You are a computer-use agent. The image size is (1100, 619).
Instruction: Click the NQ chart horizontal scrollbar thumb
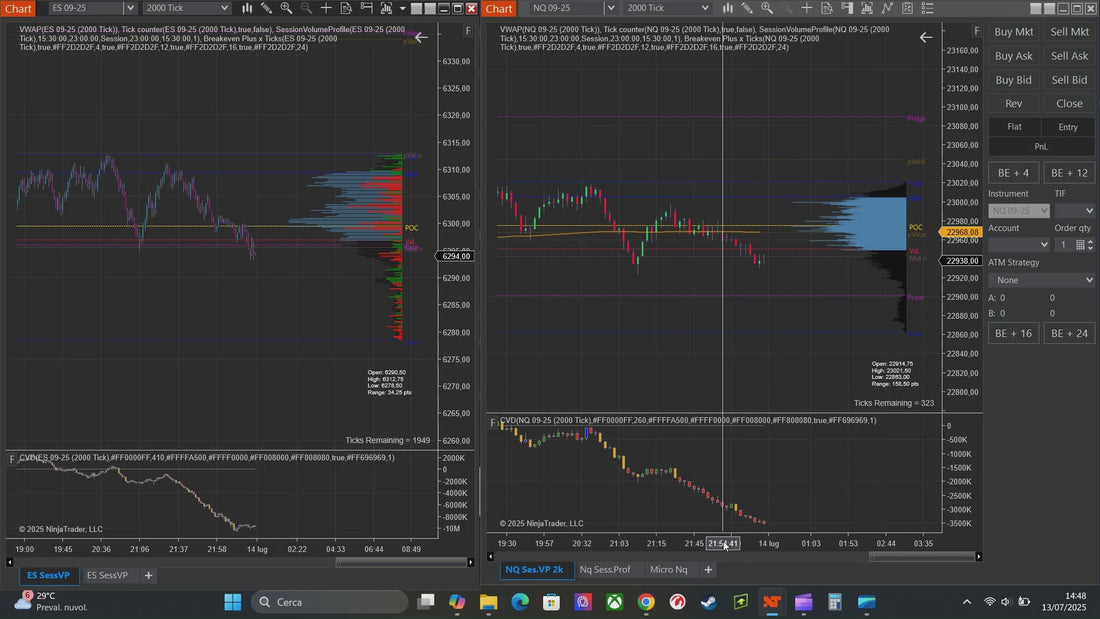click(922, 557)
